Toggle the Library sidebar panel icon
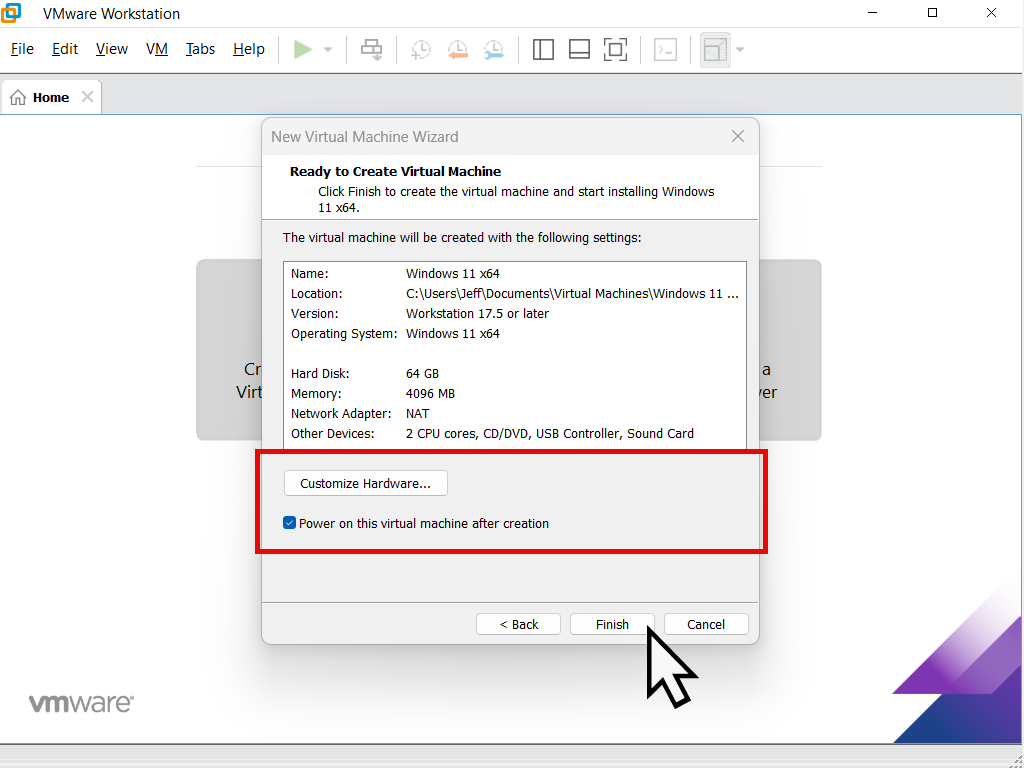The width and height of the screenshot is (1024, 768). coord(543,49)
